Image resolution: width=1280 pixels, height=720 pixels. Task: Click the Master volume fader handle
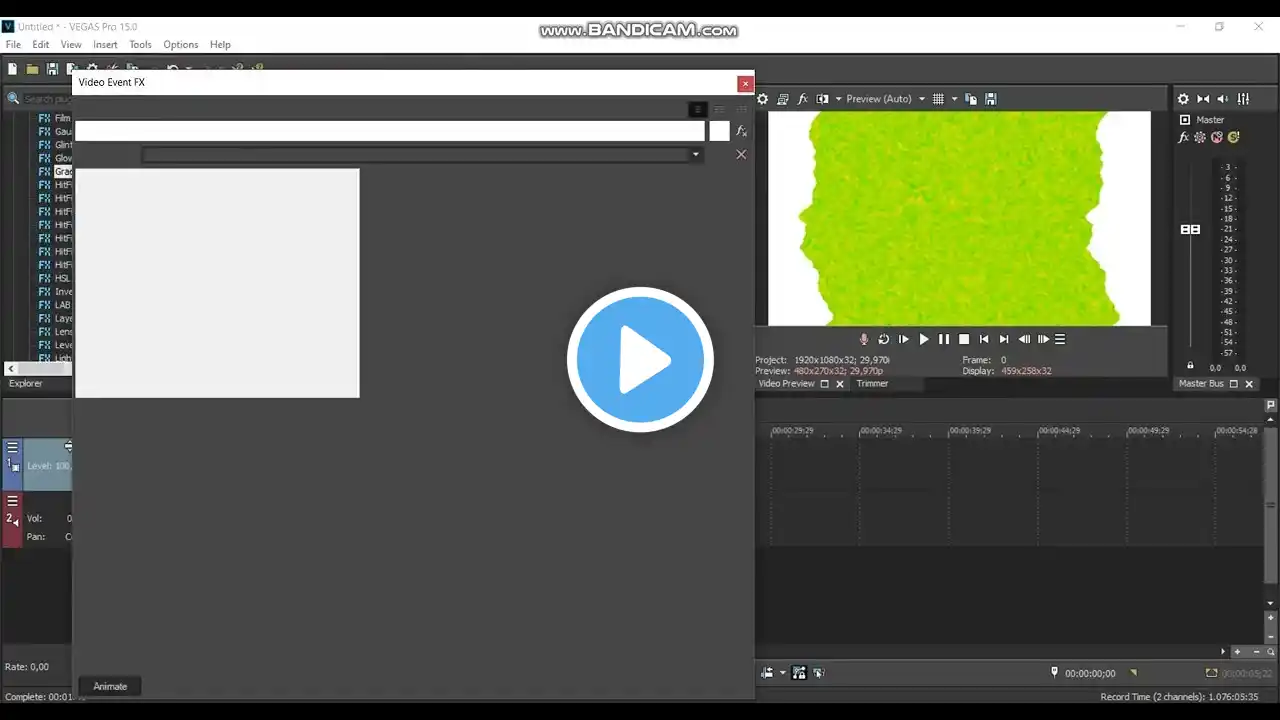pyautogui.click(x=1190, y=229)
